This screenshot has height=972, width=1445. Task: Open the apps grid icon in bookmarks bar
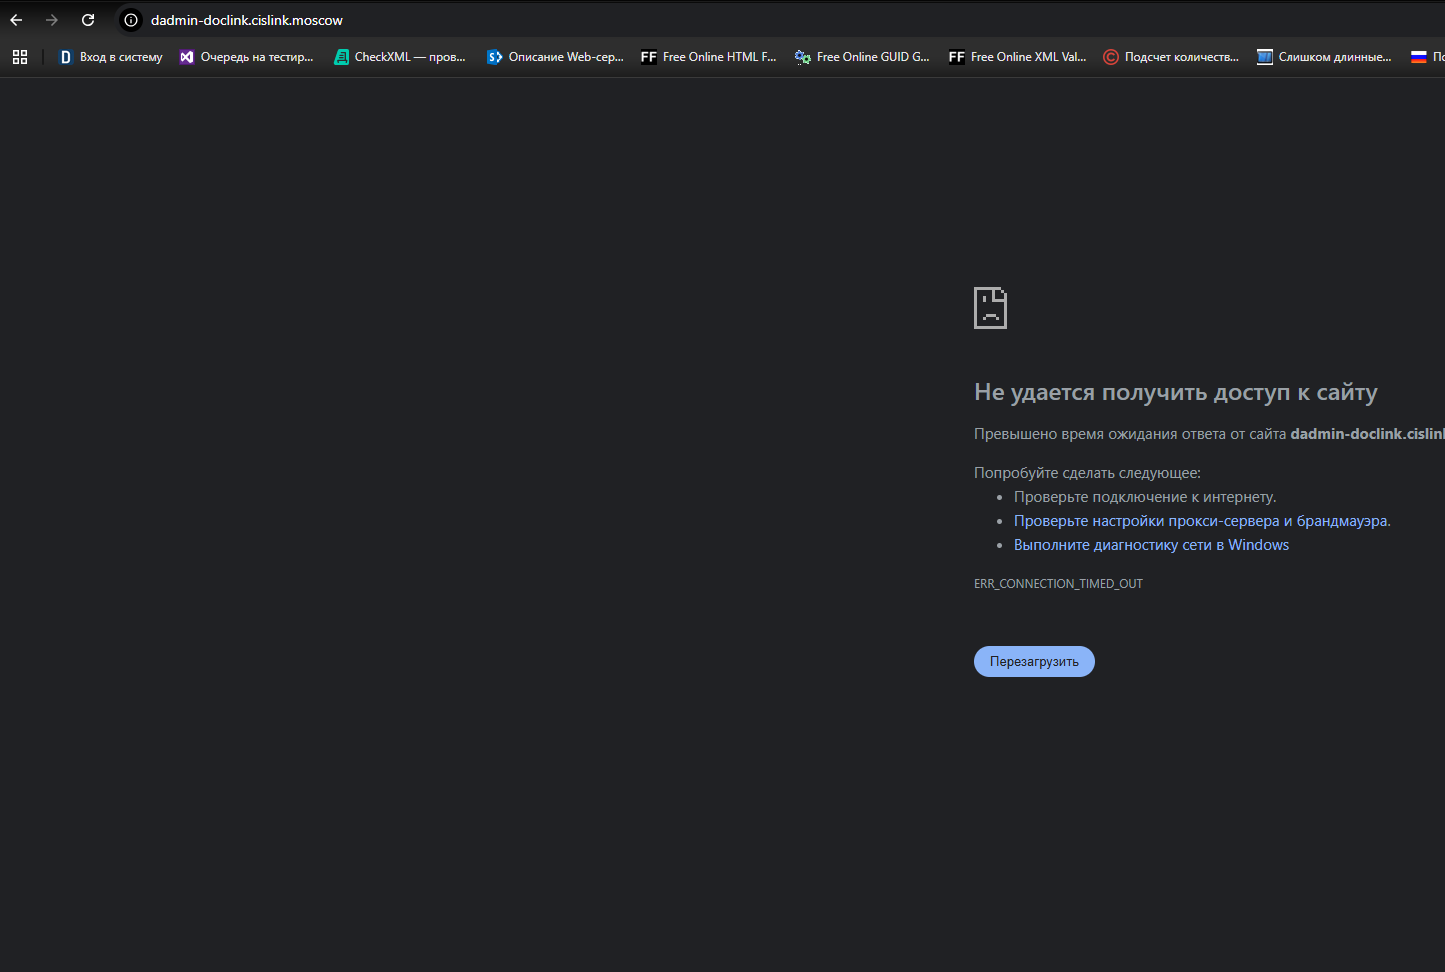(x=20, y=57)
